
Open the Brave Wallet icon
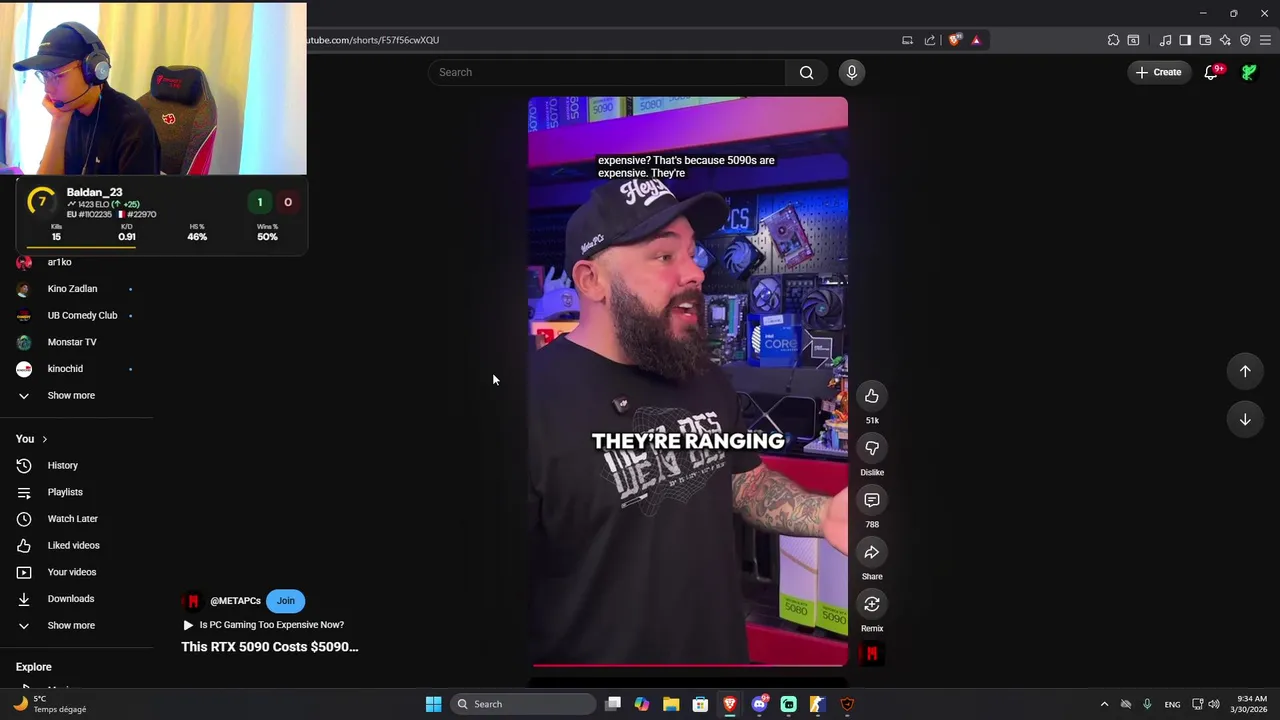pyautogui.click(x=1205, y=40)
